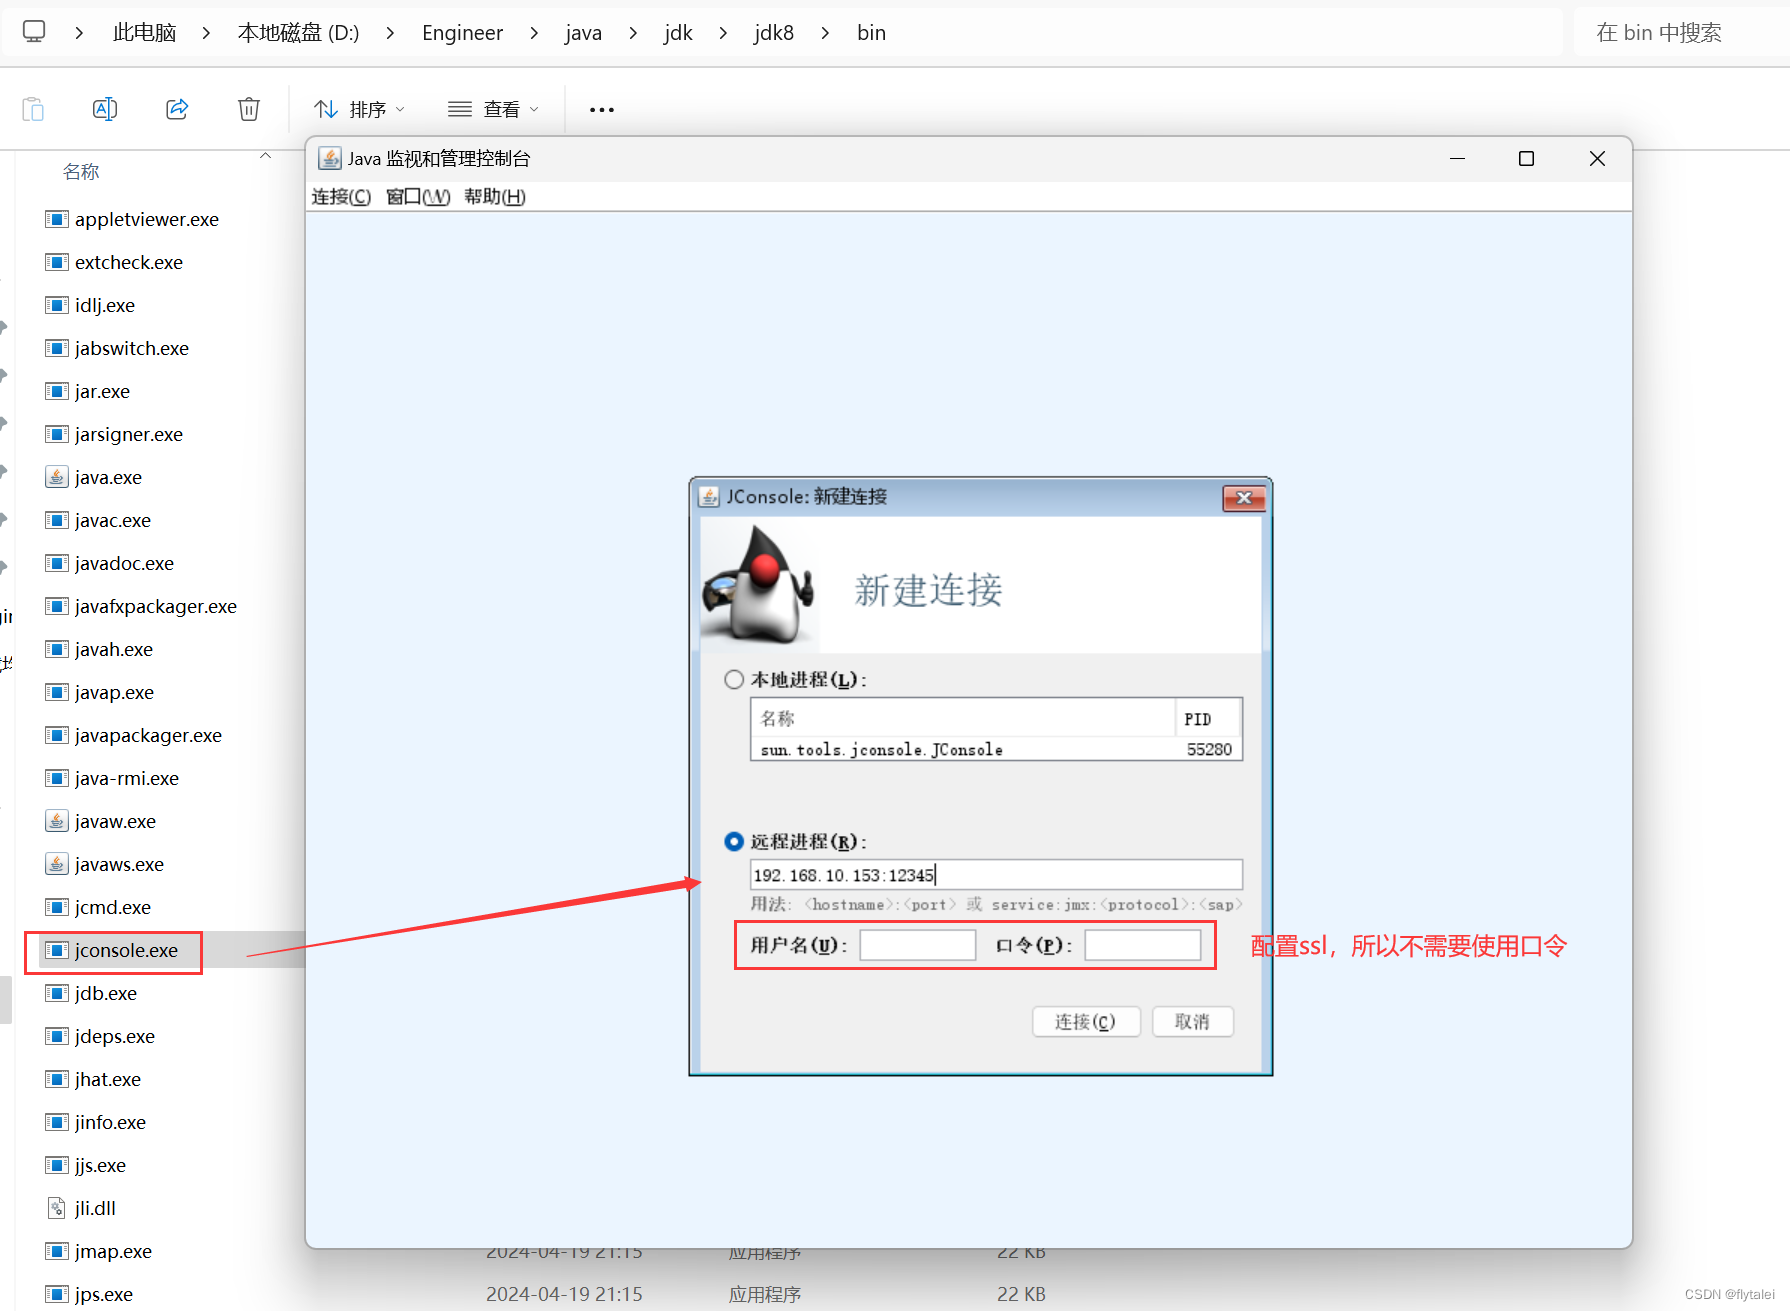Select jdeps.exe in file list

115,1036
